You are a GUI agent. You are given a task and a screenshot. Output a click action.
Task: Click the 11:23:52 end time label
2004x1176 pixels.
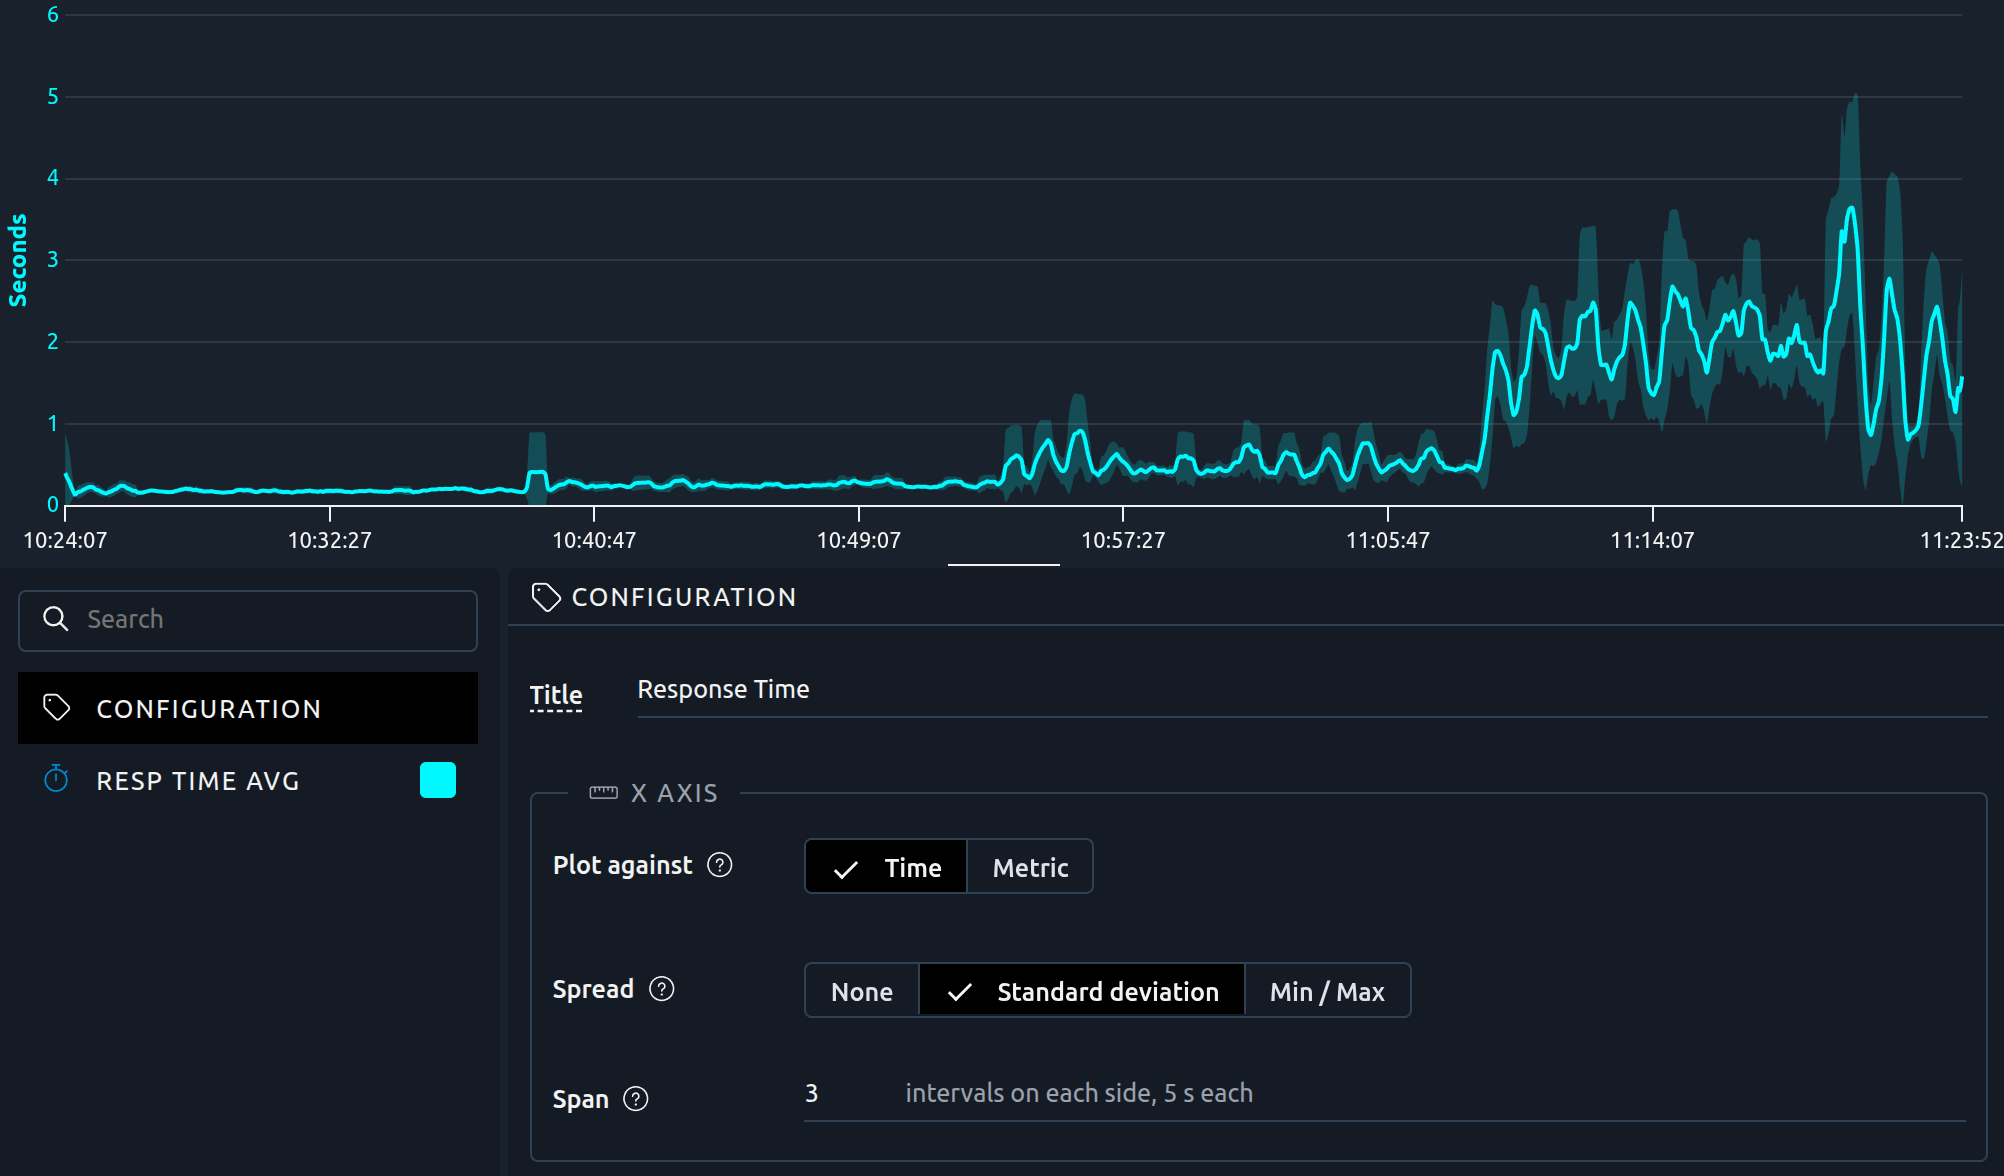[1961, 541]
